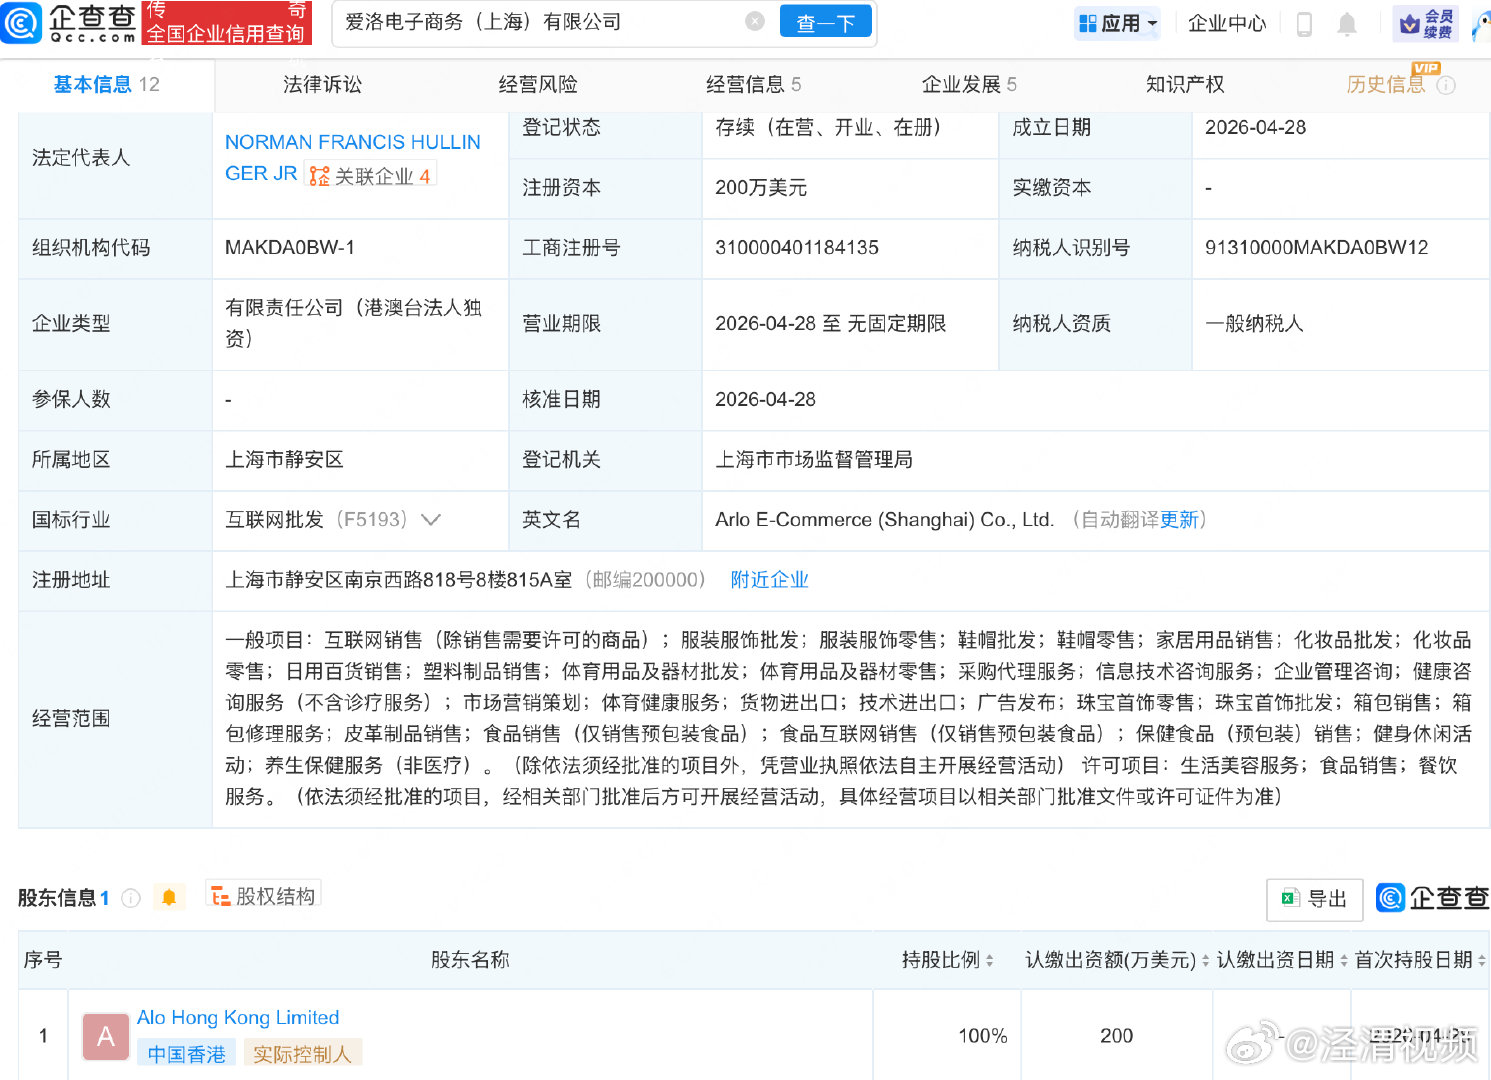Click organization code MAKDA0BW-1
The width and height of the screenshot is (1491, 1080).
pos(290,248)
